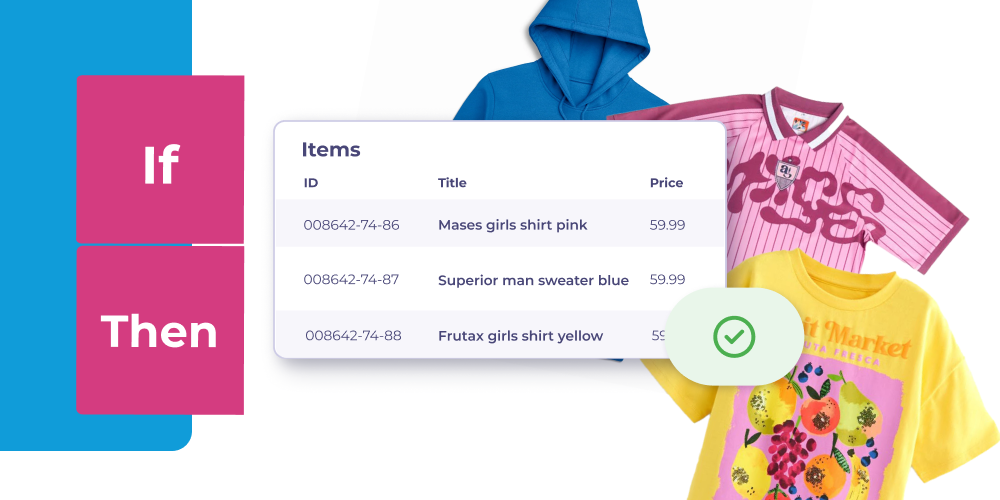Select the pink "Then" block
Viewport: 1000px width, 500px height.
[x=160, y=330]
